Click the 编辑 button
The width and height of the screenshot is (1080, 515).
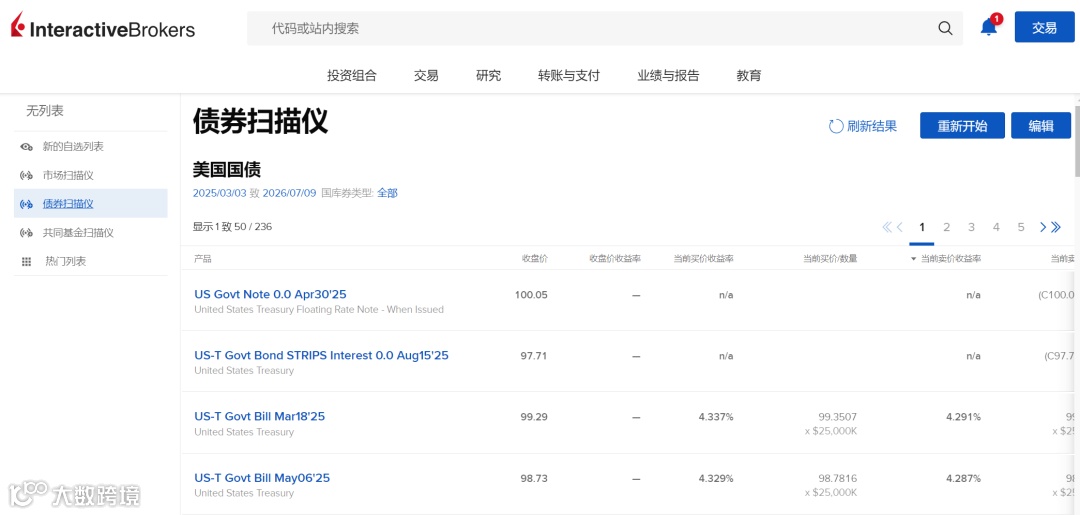(x=1041, y=125)
